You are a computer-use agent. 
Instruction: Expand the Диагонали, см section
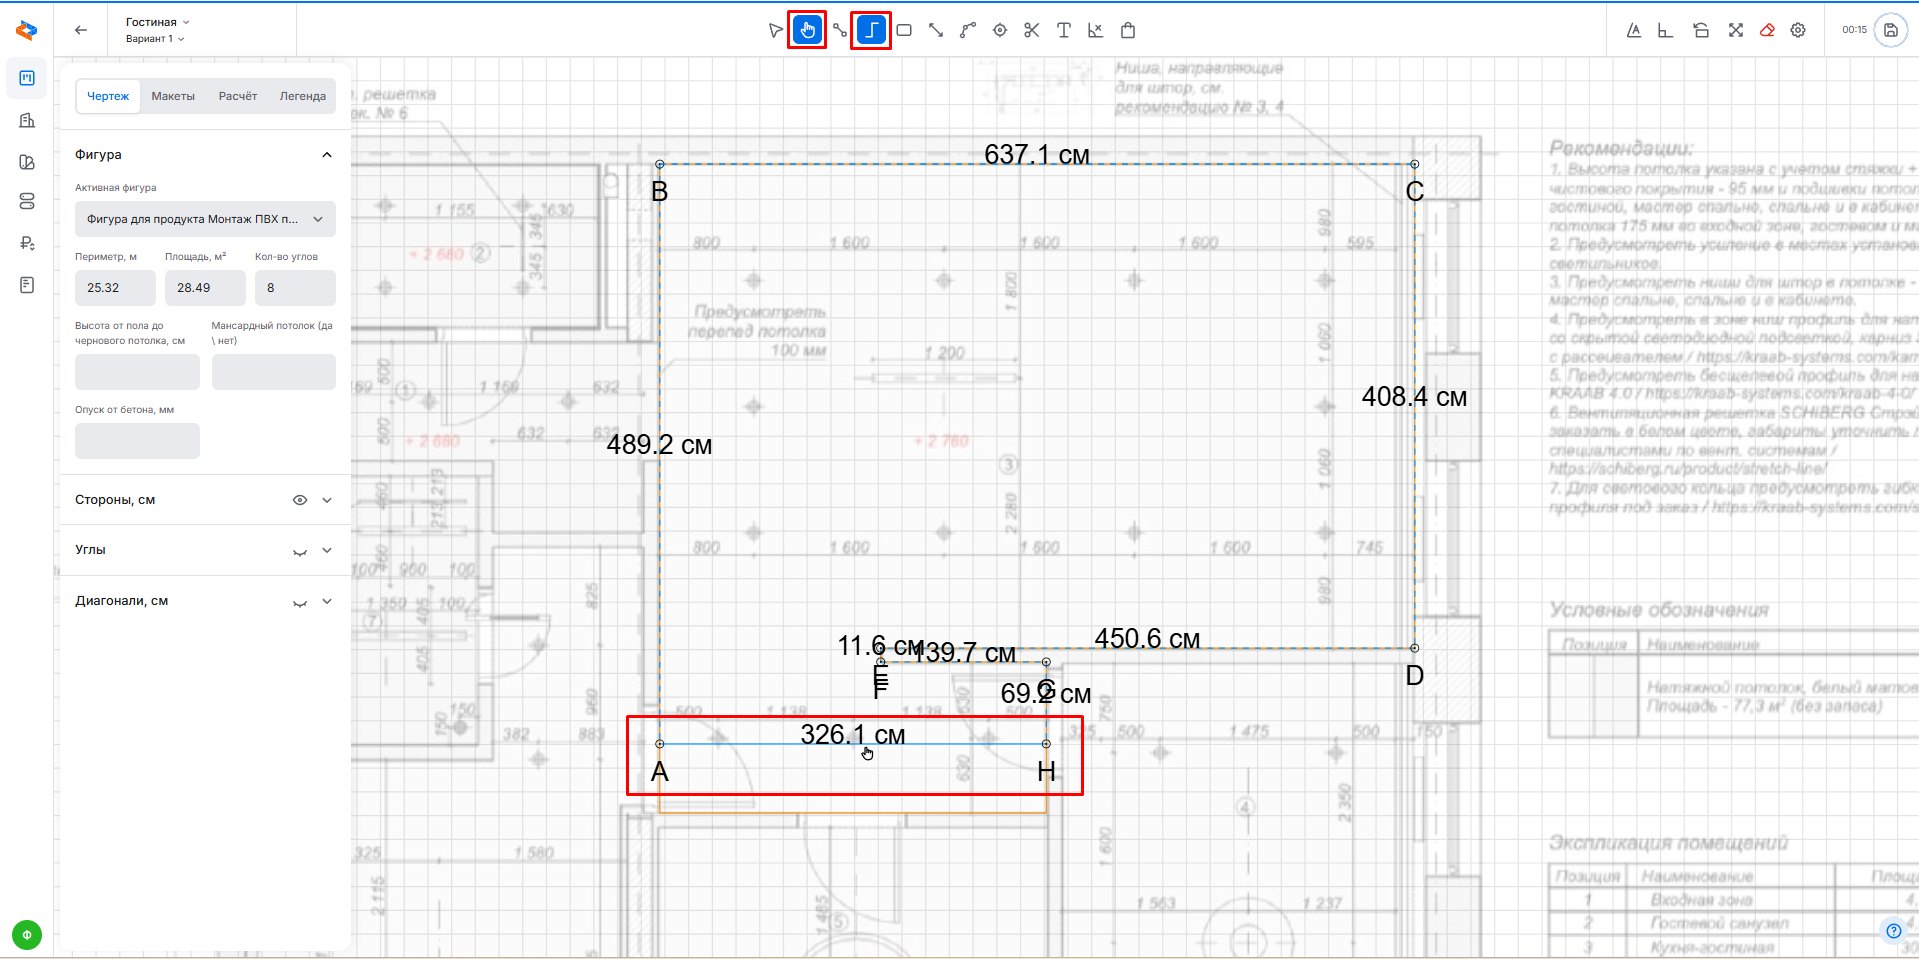click(x=327, y=602)
